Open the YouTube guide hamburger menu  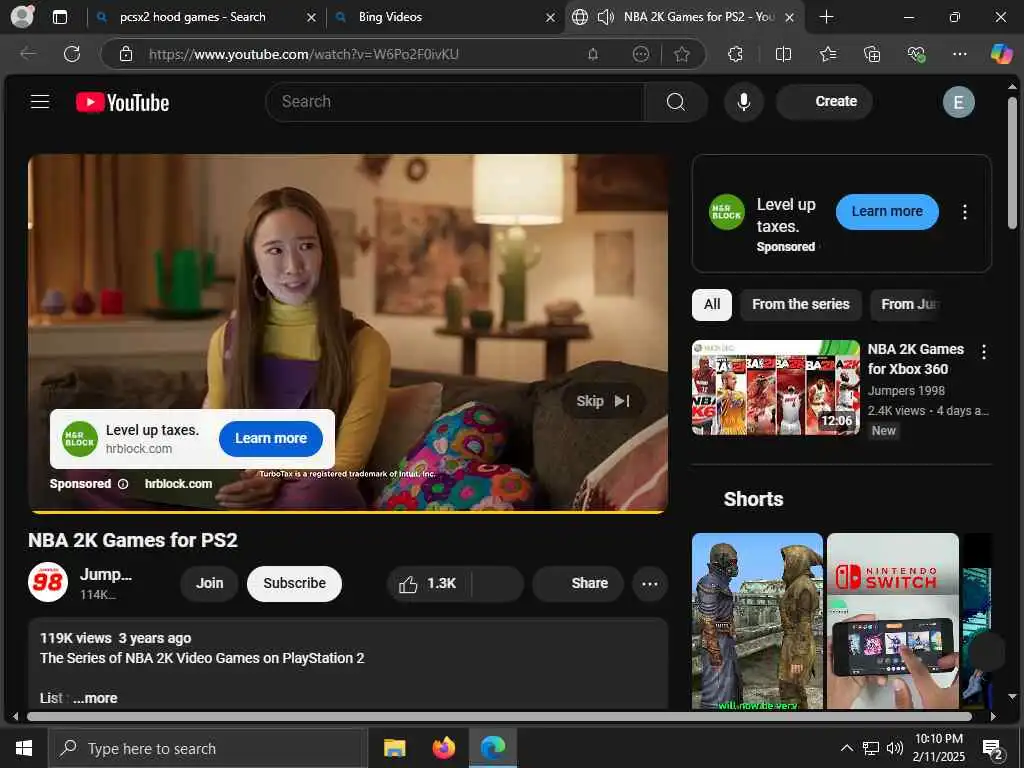[40, 102]
